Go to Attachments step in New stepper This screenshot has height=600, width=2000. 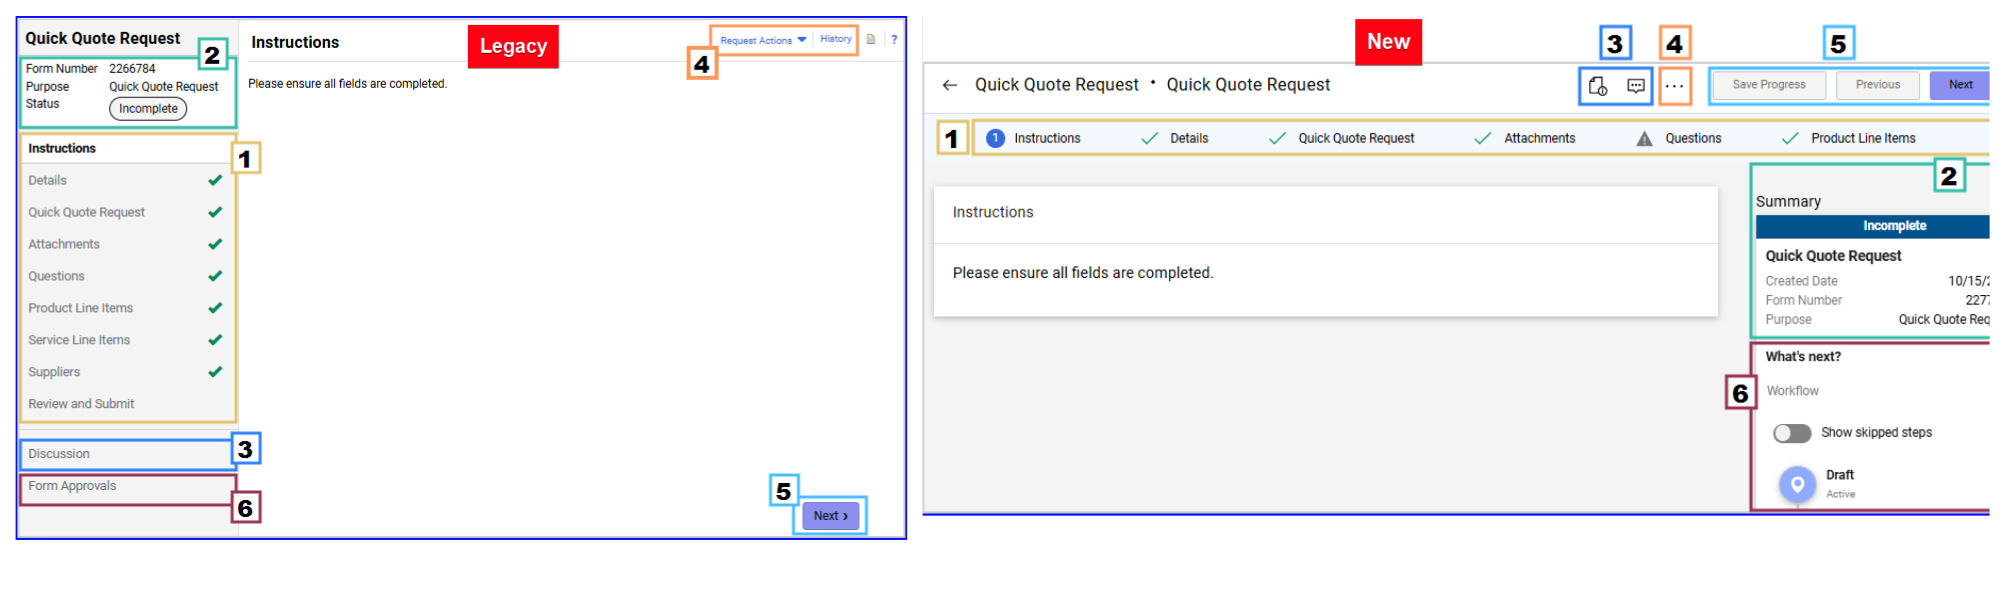(x=1525, y=139)
